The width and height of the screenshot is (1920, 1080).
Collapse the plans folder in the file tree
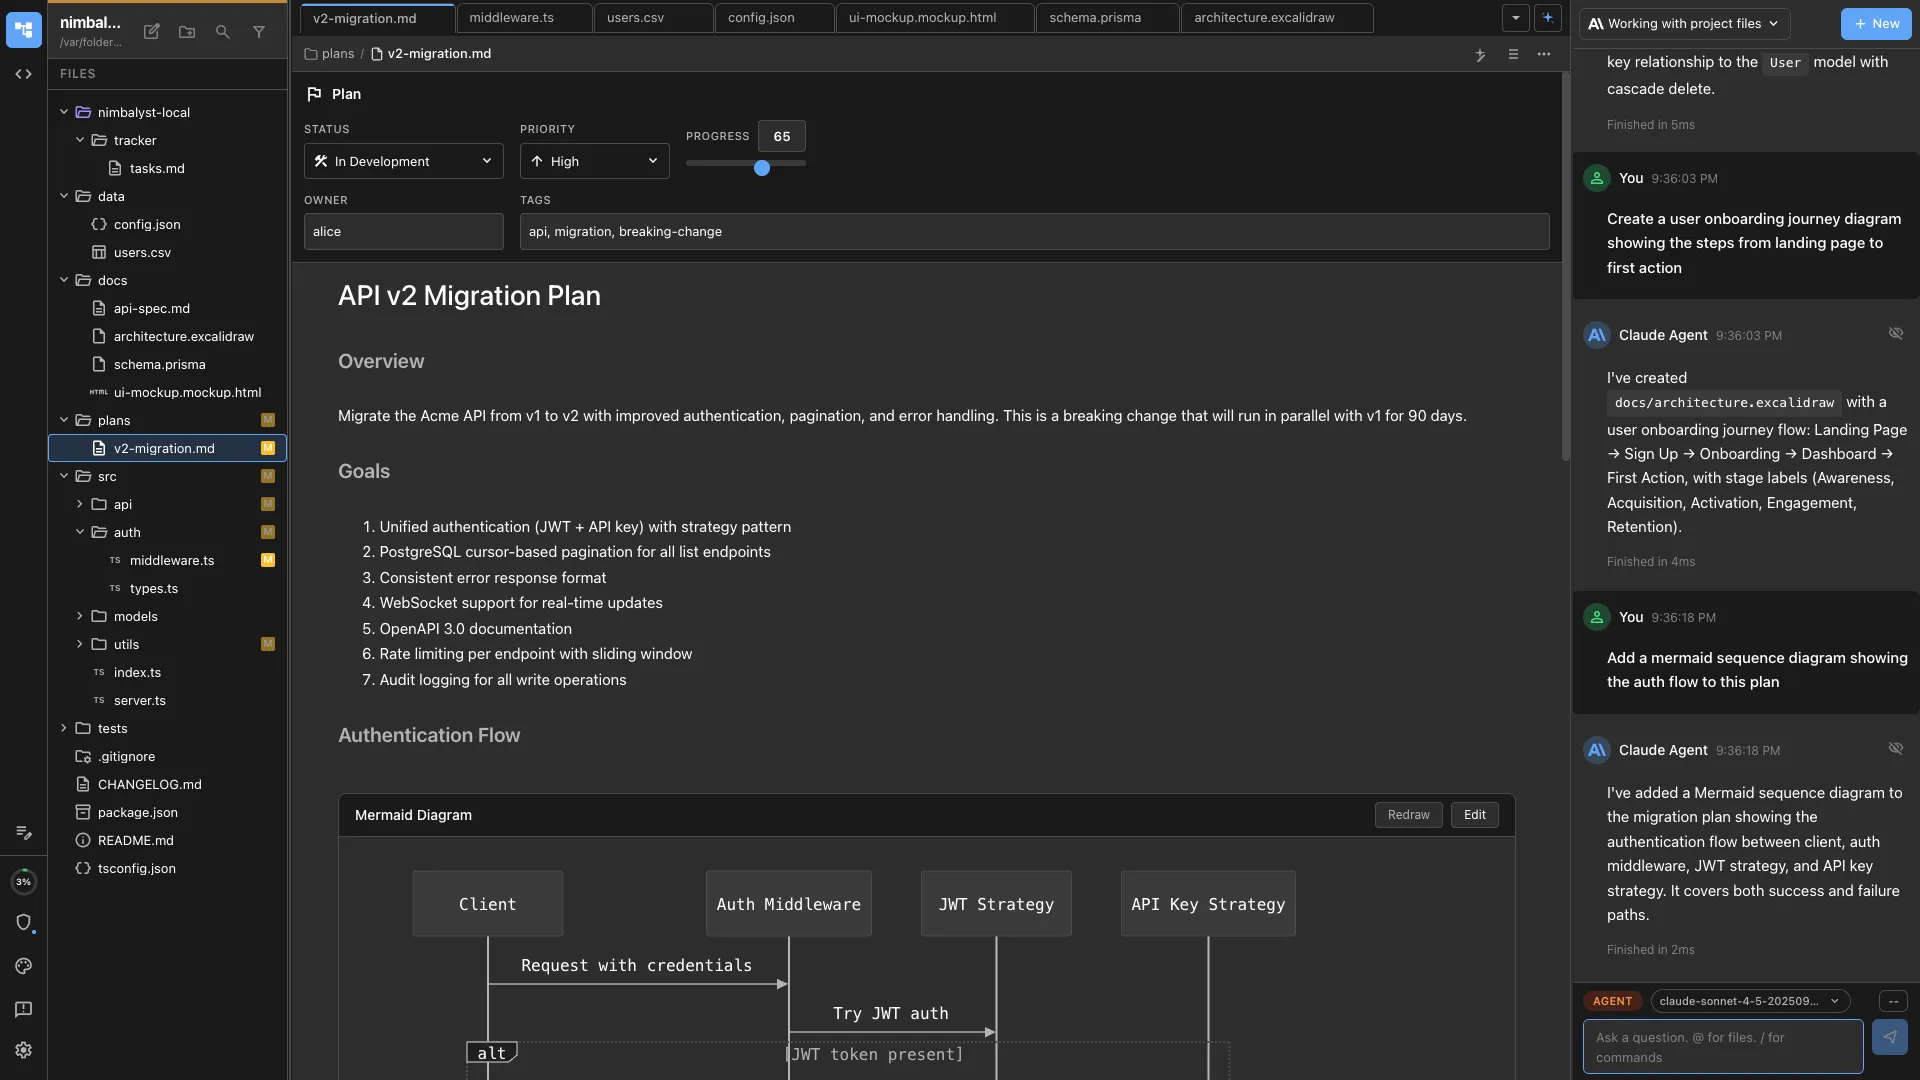tap(63, 420)
